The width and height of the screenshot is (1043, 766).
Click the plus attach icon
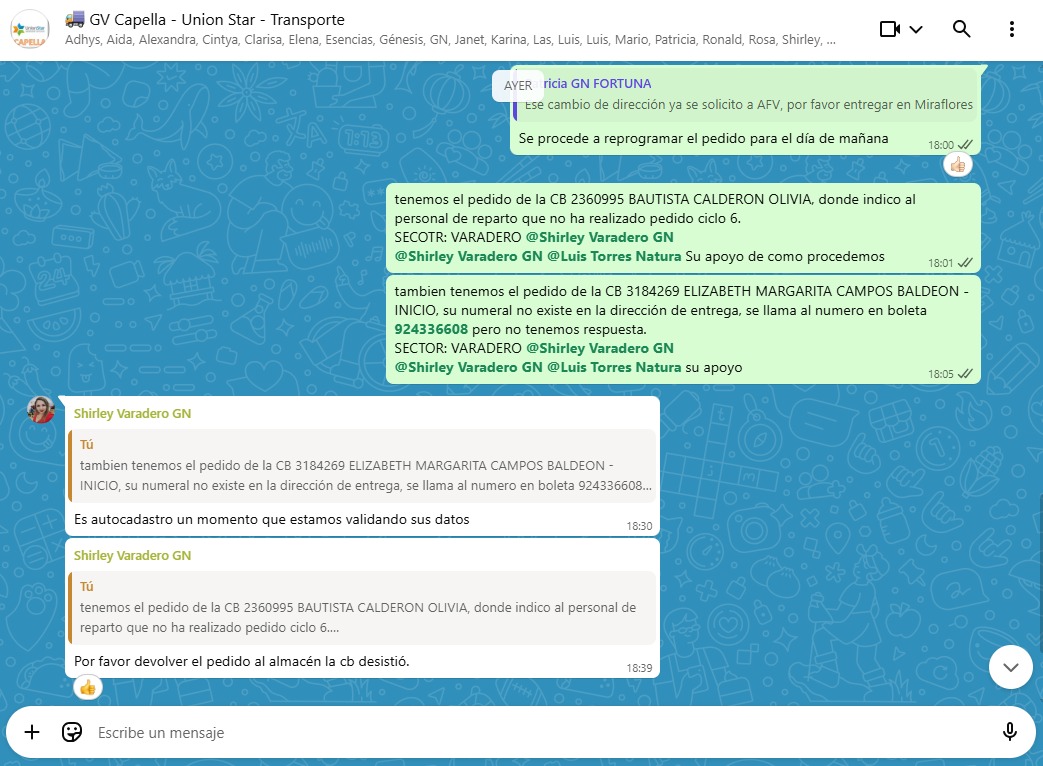[32, 732]
